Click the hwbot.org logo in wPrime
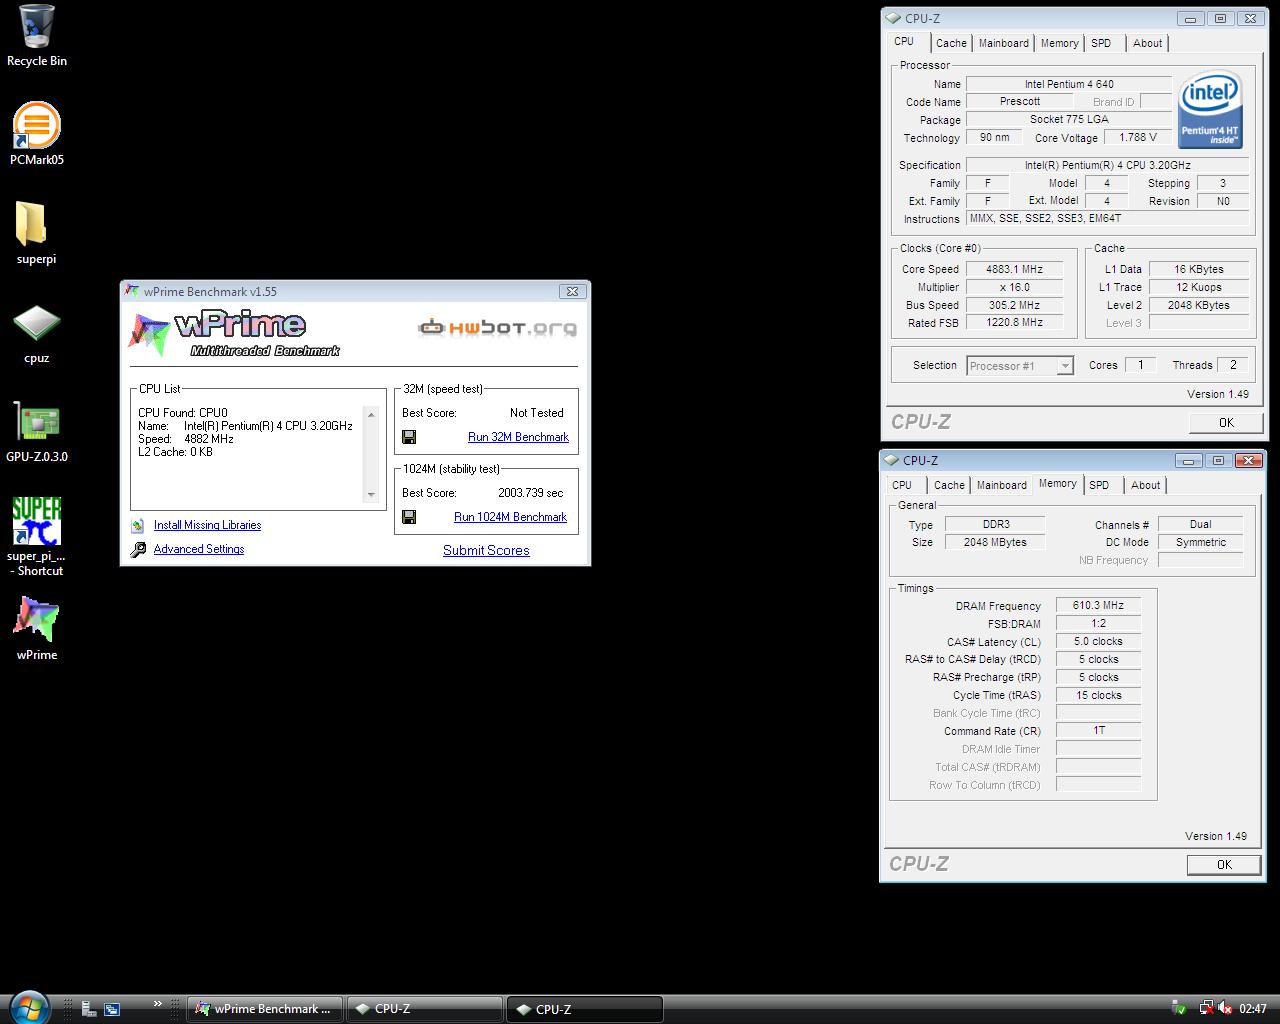1280x1024 pixels. [x=497, y=327]
